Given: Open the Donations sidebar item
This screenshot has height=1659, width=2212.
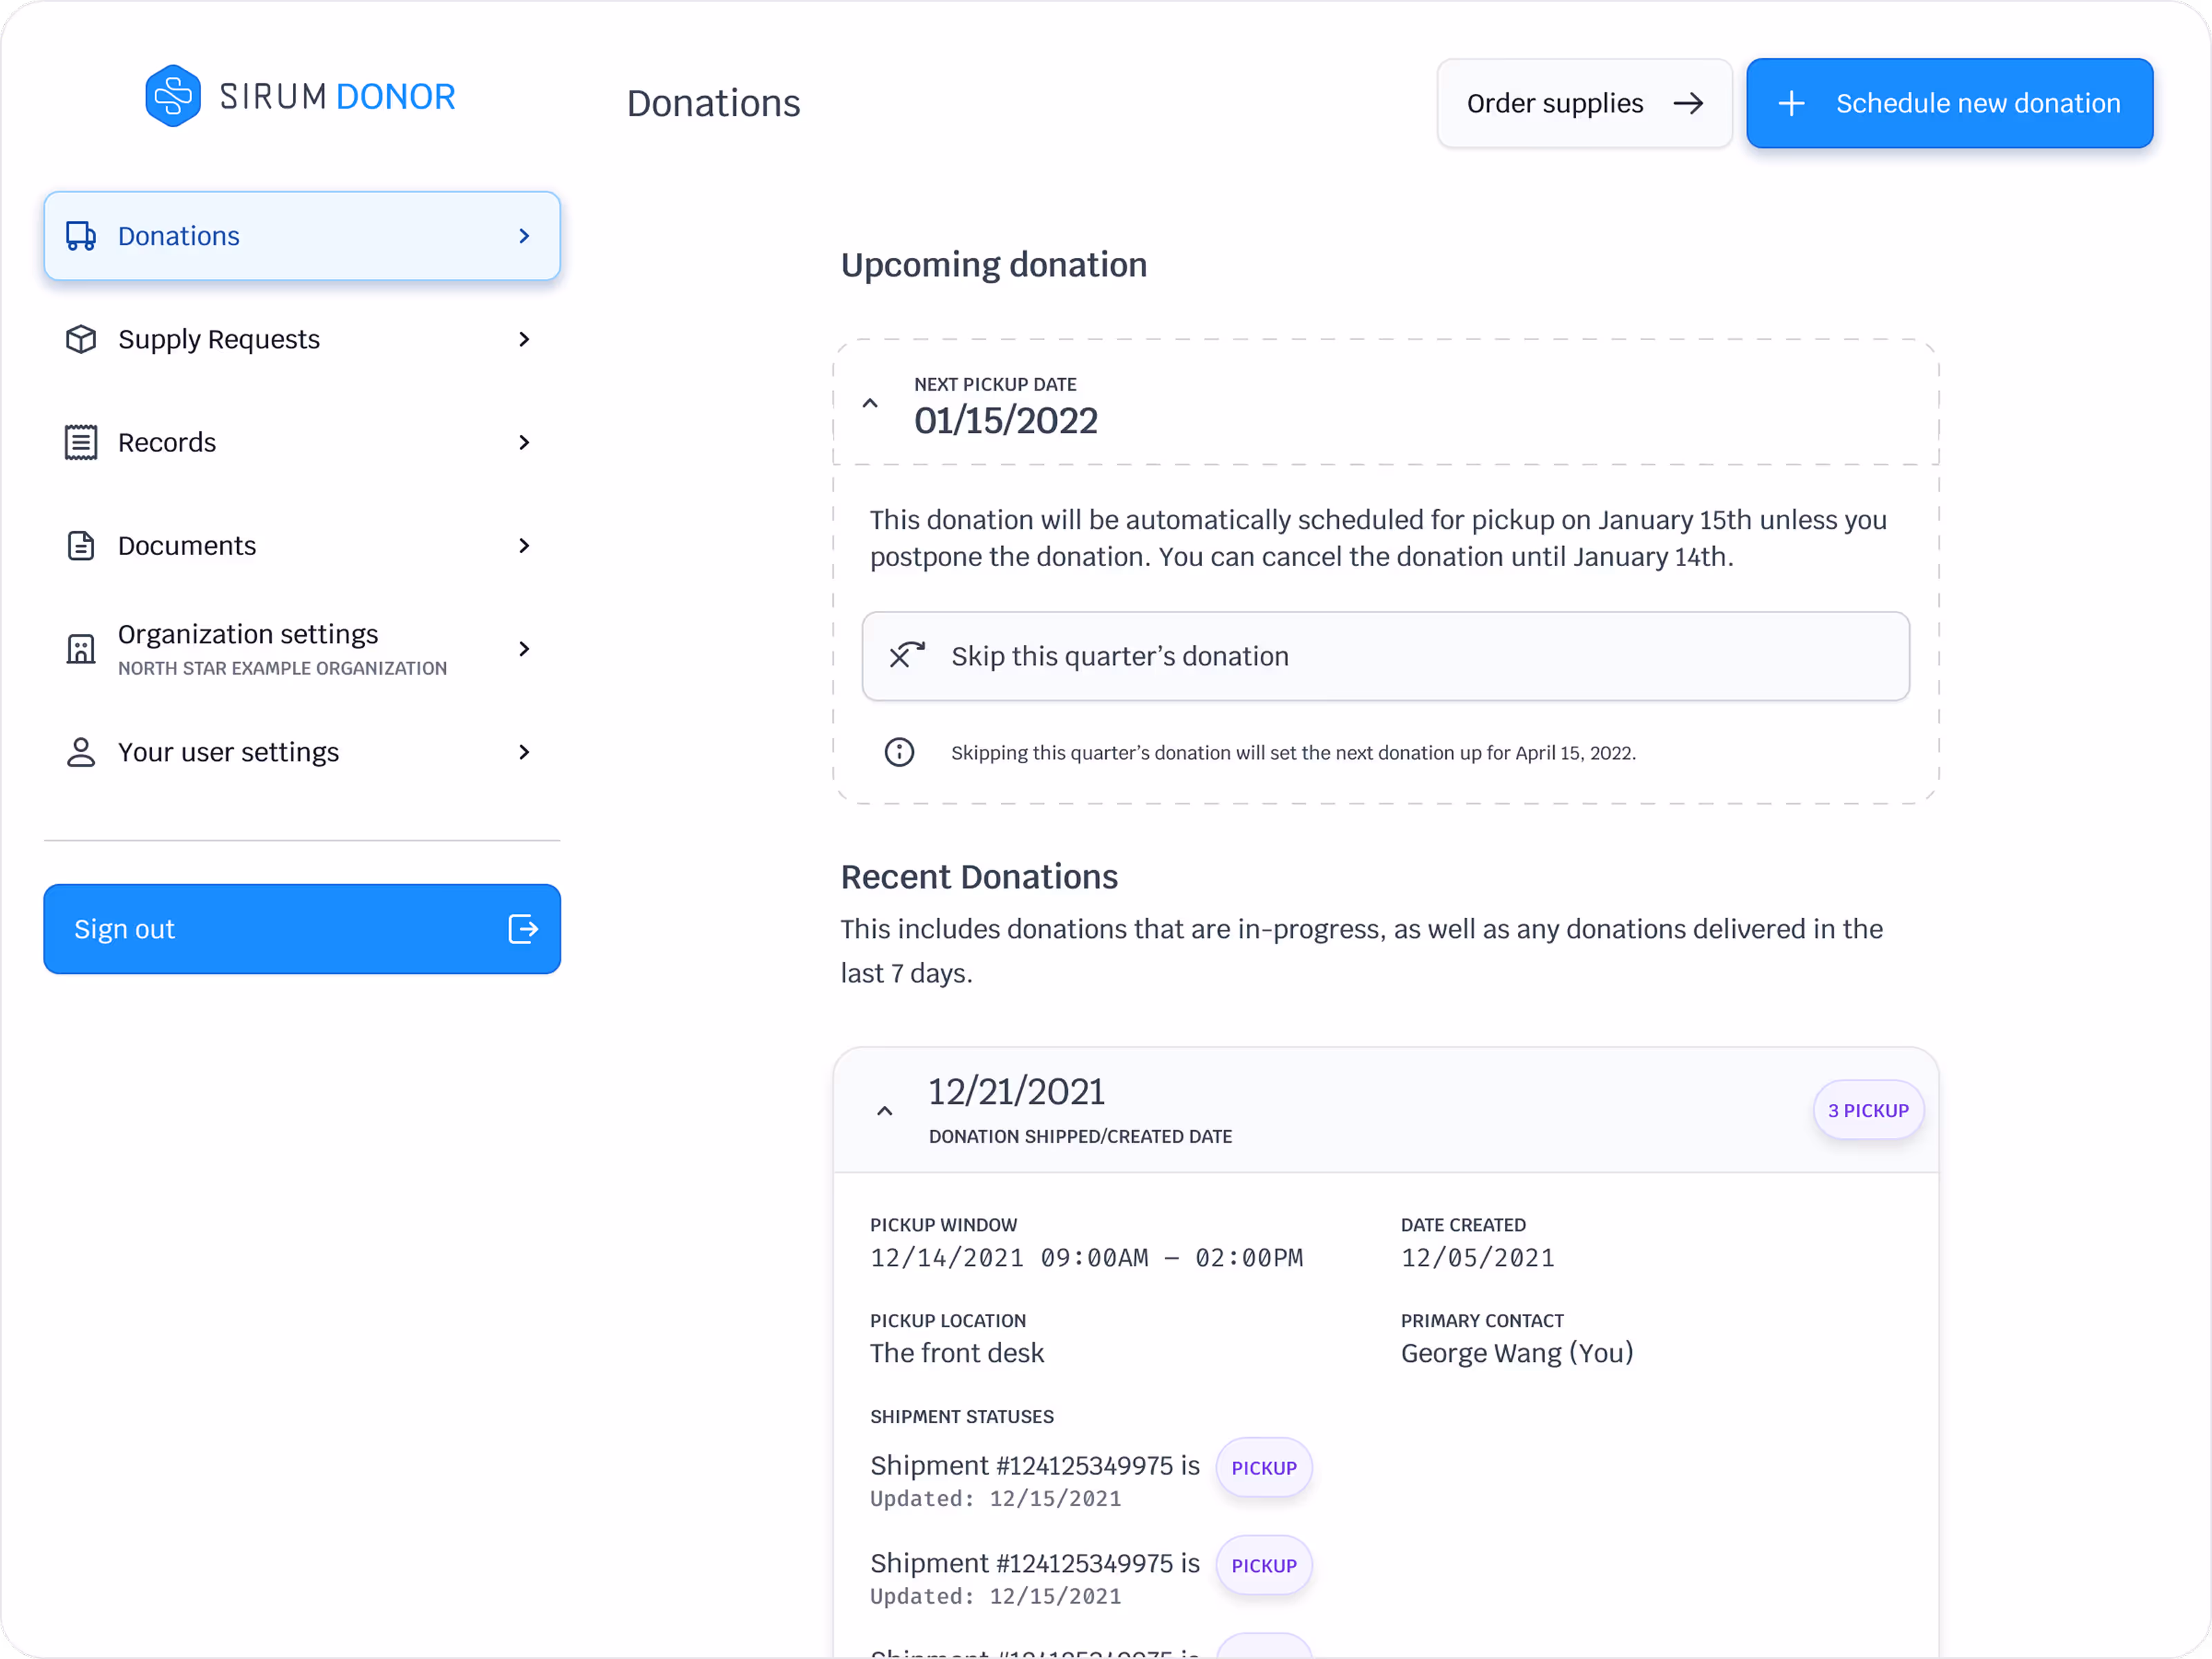Looking at the screenshot, I should pos(302,236).
